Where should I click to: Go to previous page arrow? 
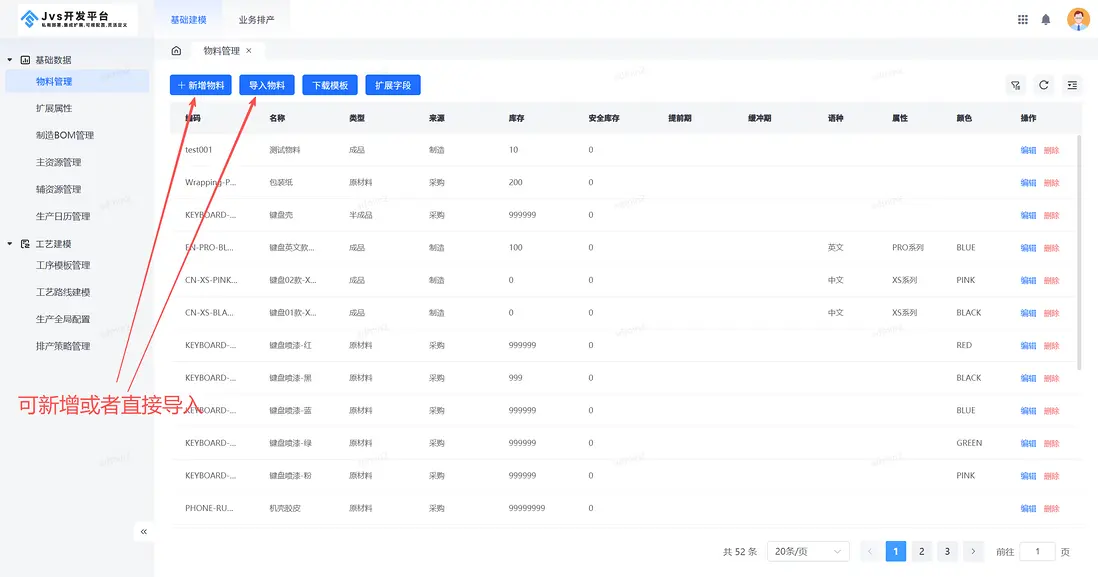[870, 552]
